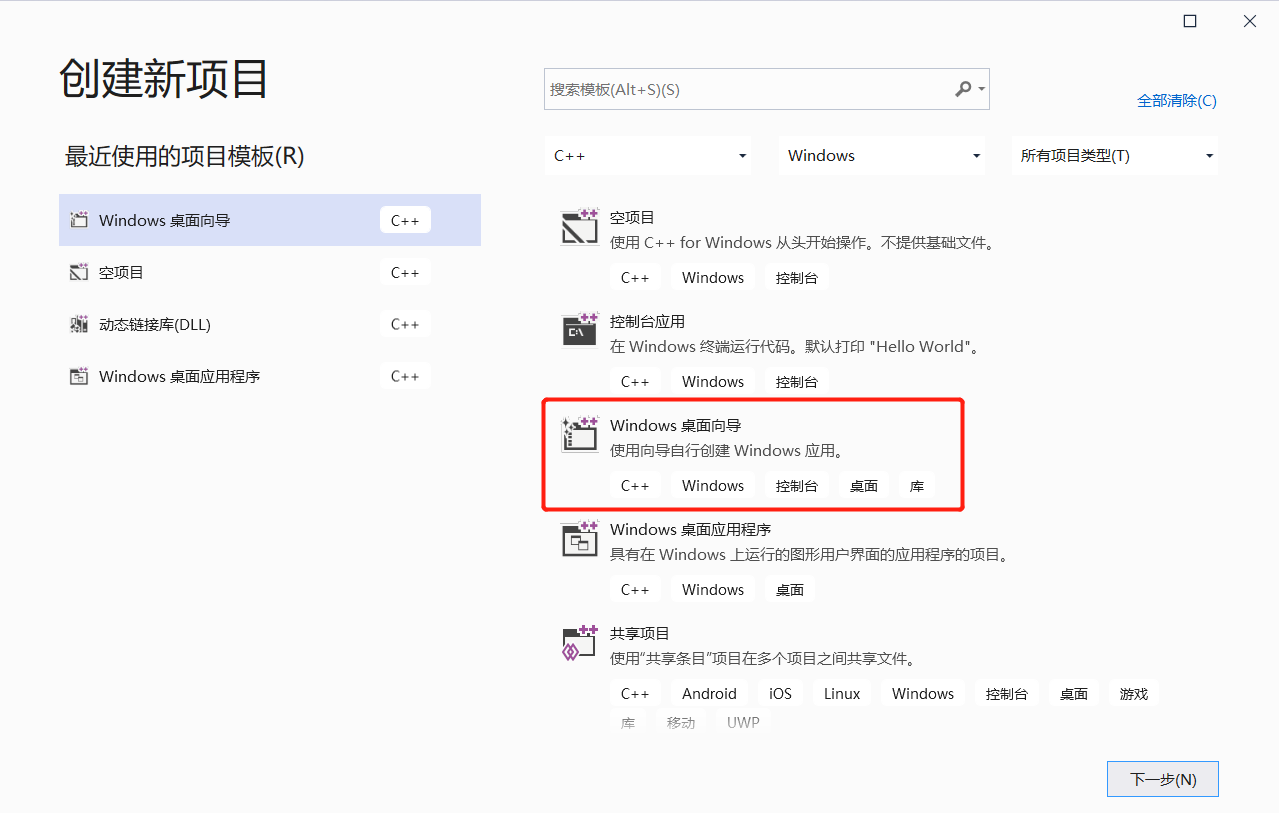Image resolution: width=1279 pixels, height=813 pixels.
Task: Open the Windows platform filter dropdown
Action: pyautogui.click(x=882, y=156)
